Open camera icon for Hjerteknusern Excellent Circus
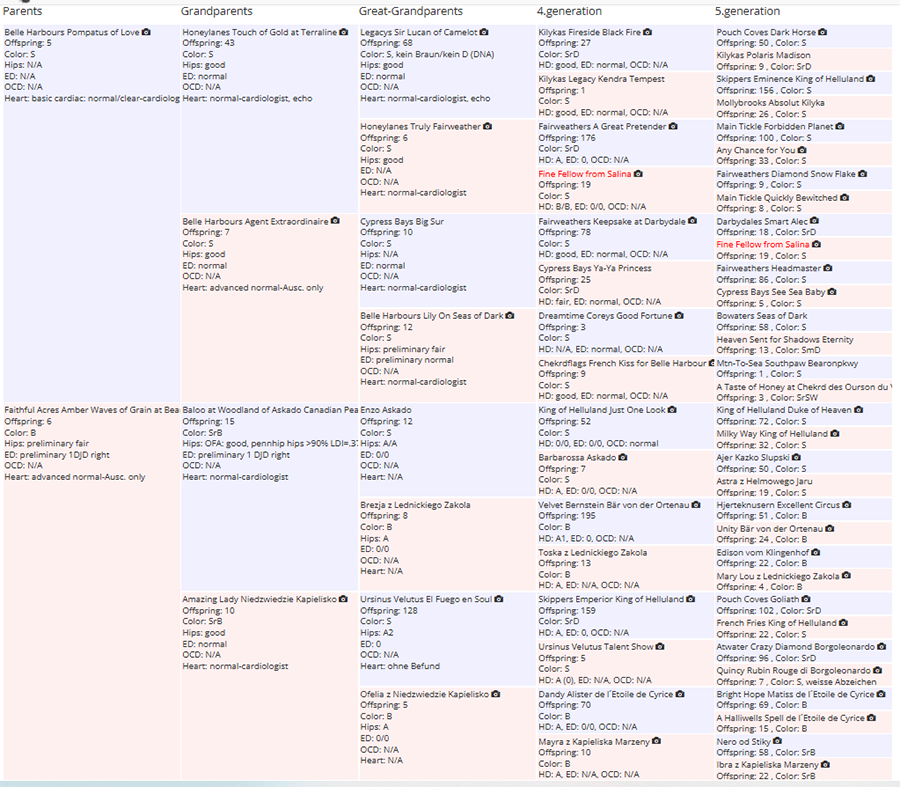The width and height of the screenshot is (900, 787). pyautogui.click(x=847, y=505)
